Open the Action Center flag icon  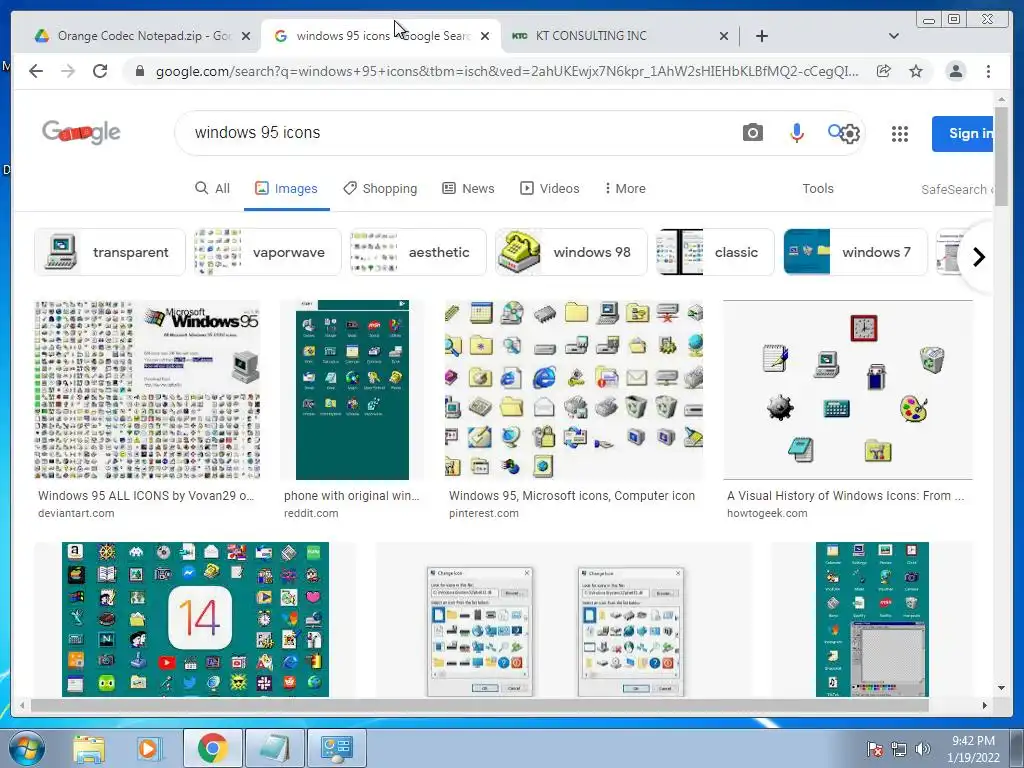point(874,749)
